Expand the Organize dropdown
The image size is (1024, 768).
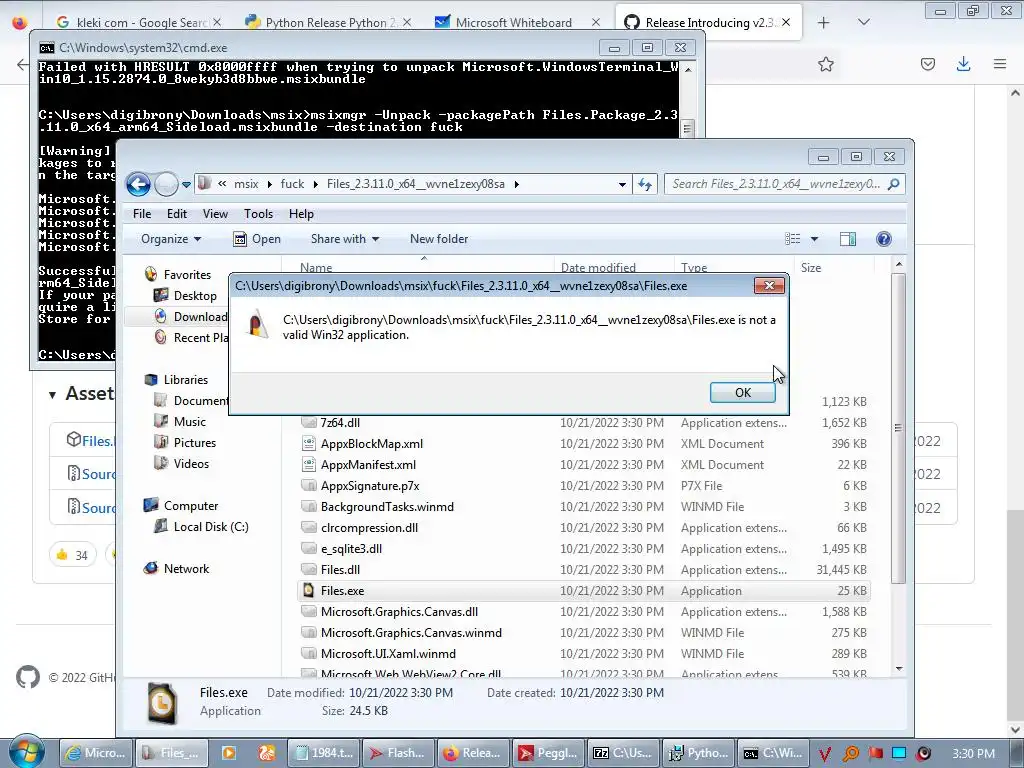pos(171,239)
